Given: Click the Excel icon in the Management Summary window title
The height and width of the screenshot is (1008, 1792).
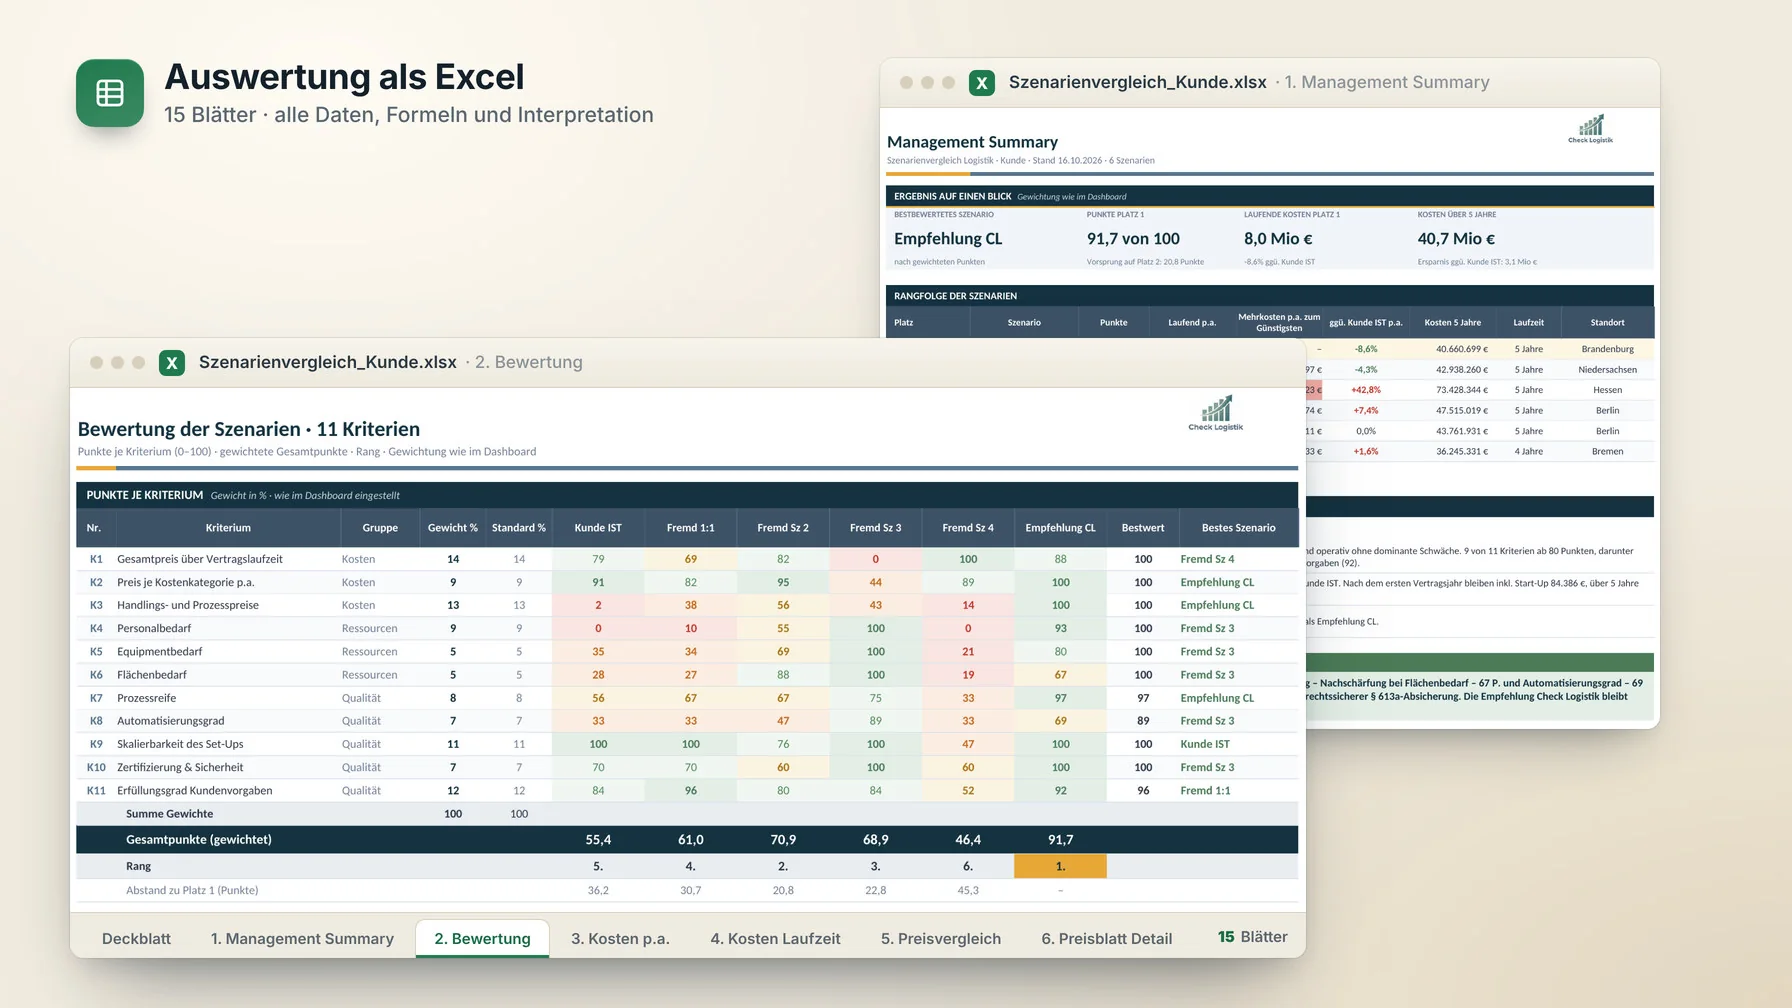Looking at the screenshot, I should click(x=982, y=83).
